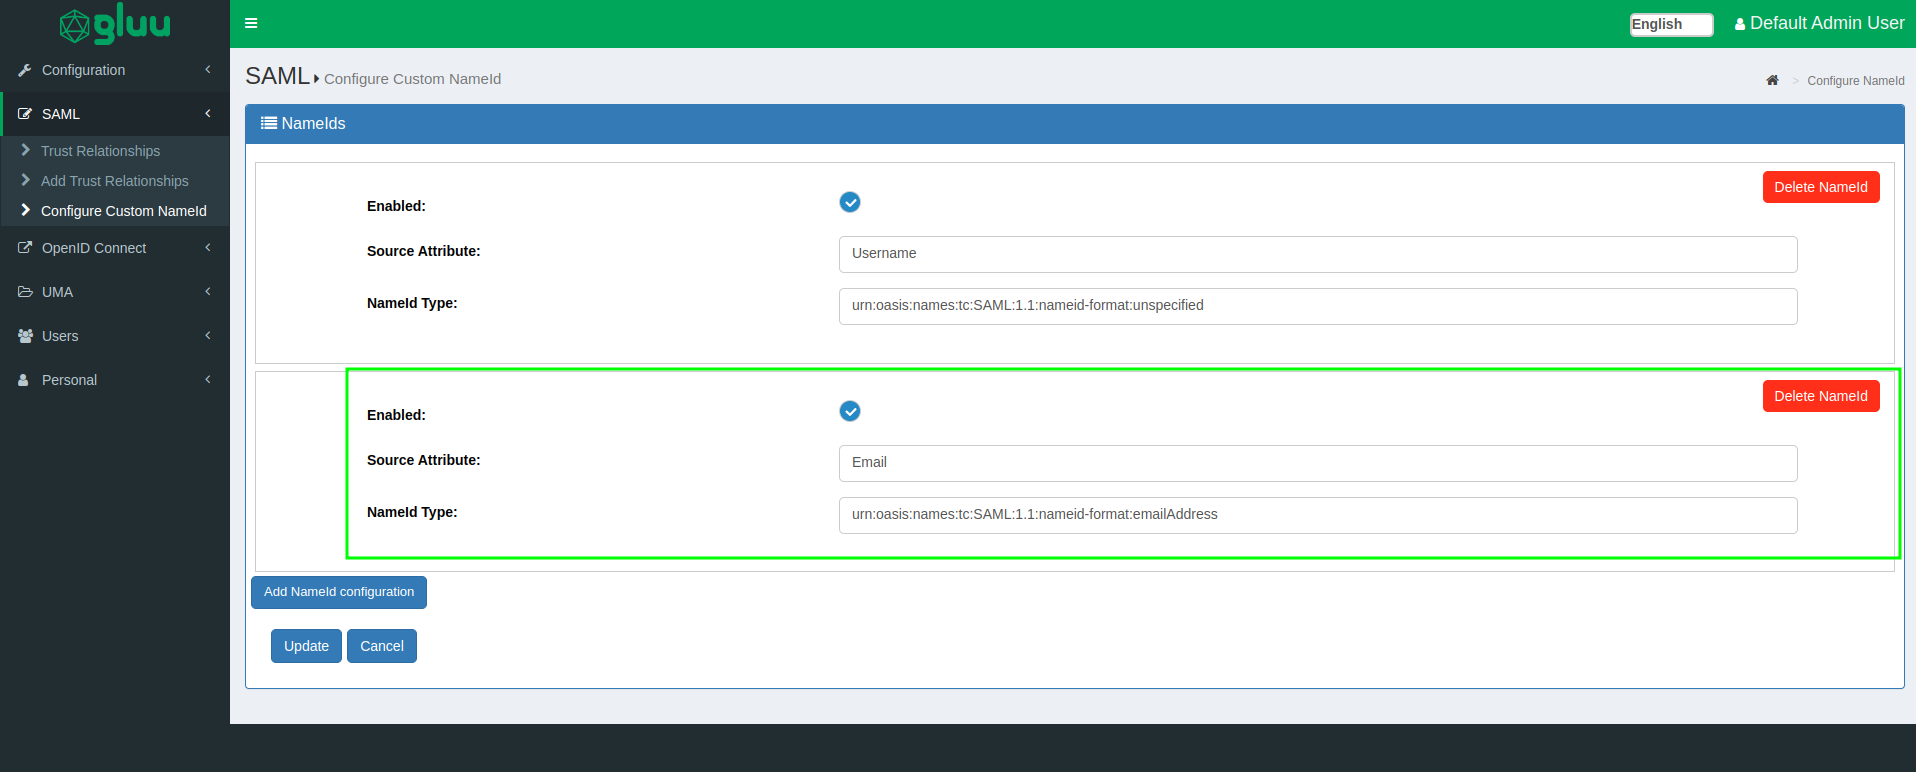Click the Configuration wrench icon

click(x=25, y=70)
